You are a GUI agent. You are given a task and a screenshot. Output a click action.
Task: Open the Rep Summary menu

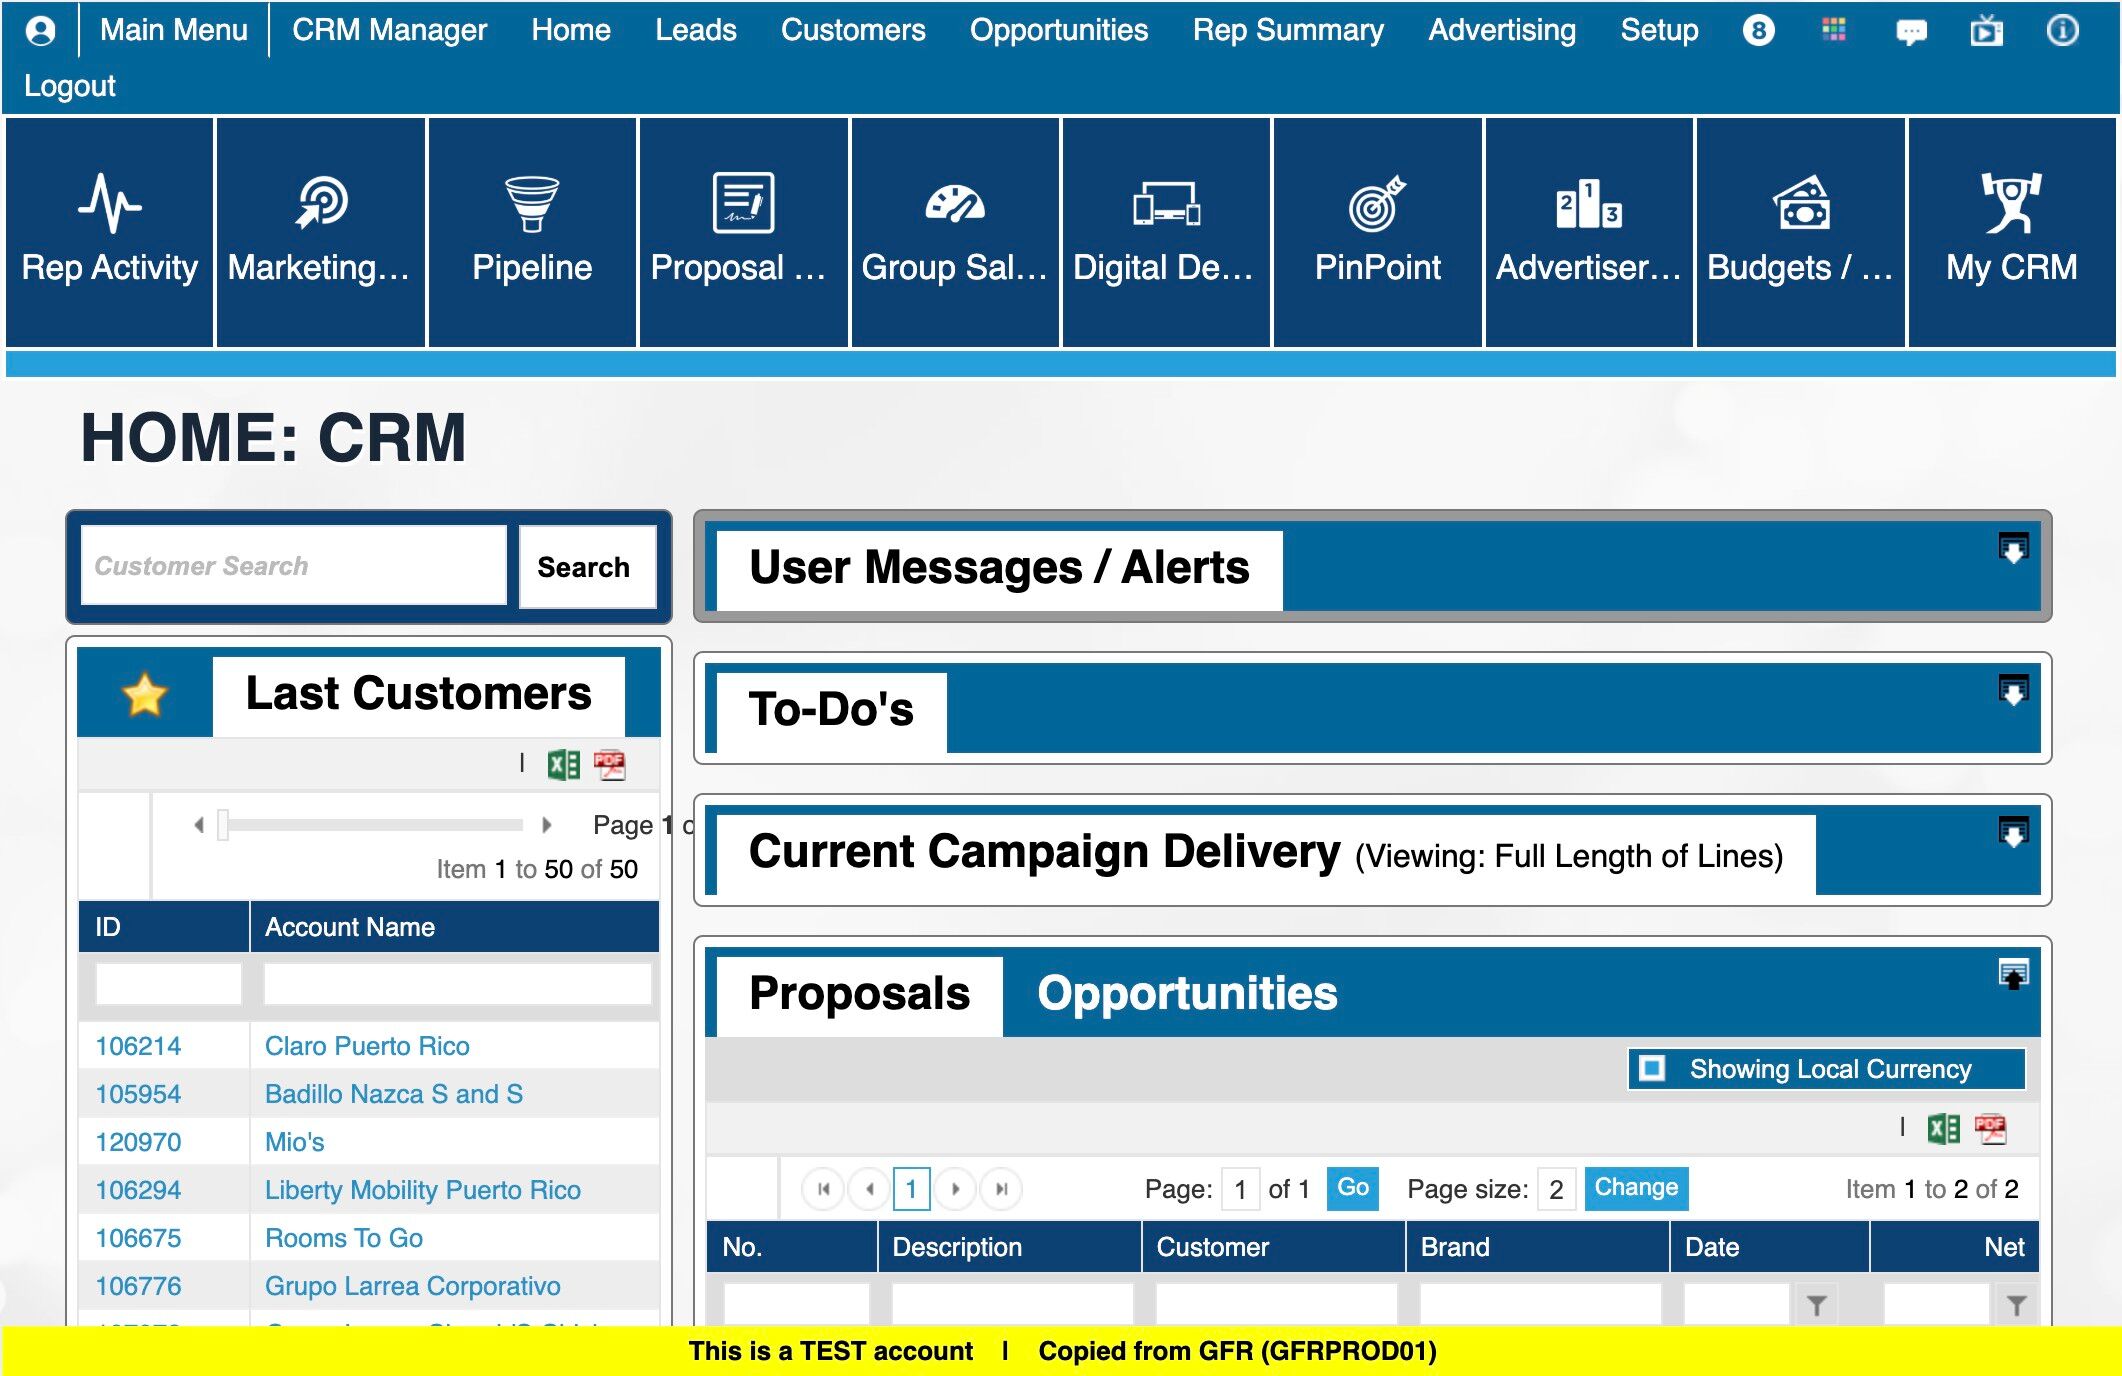[1287, 30]
